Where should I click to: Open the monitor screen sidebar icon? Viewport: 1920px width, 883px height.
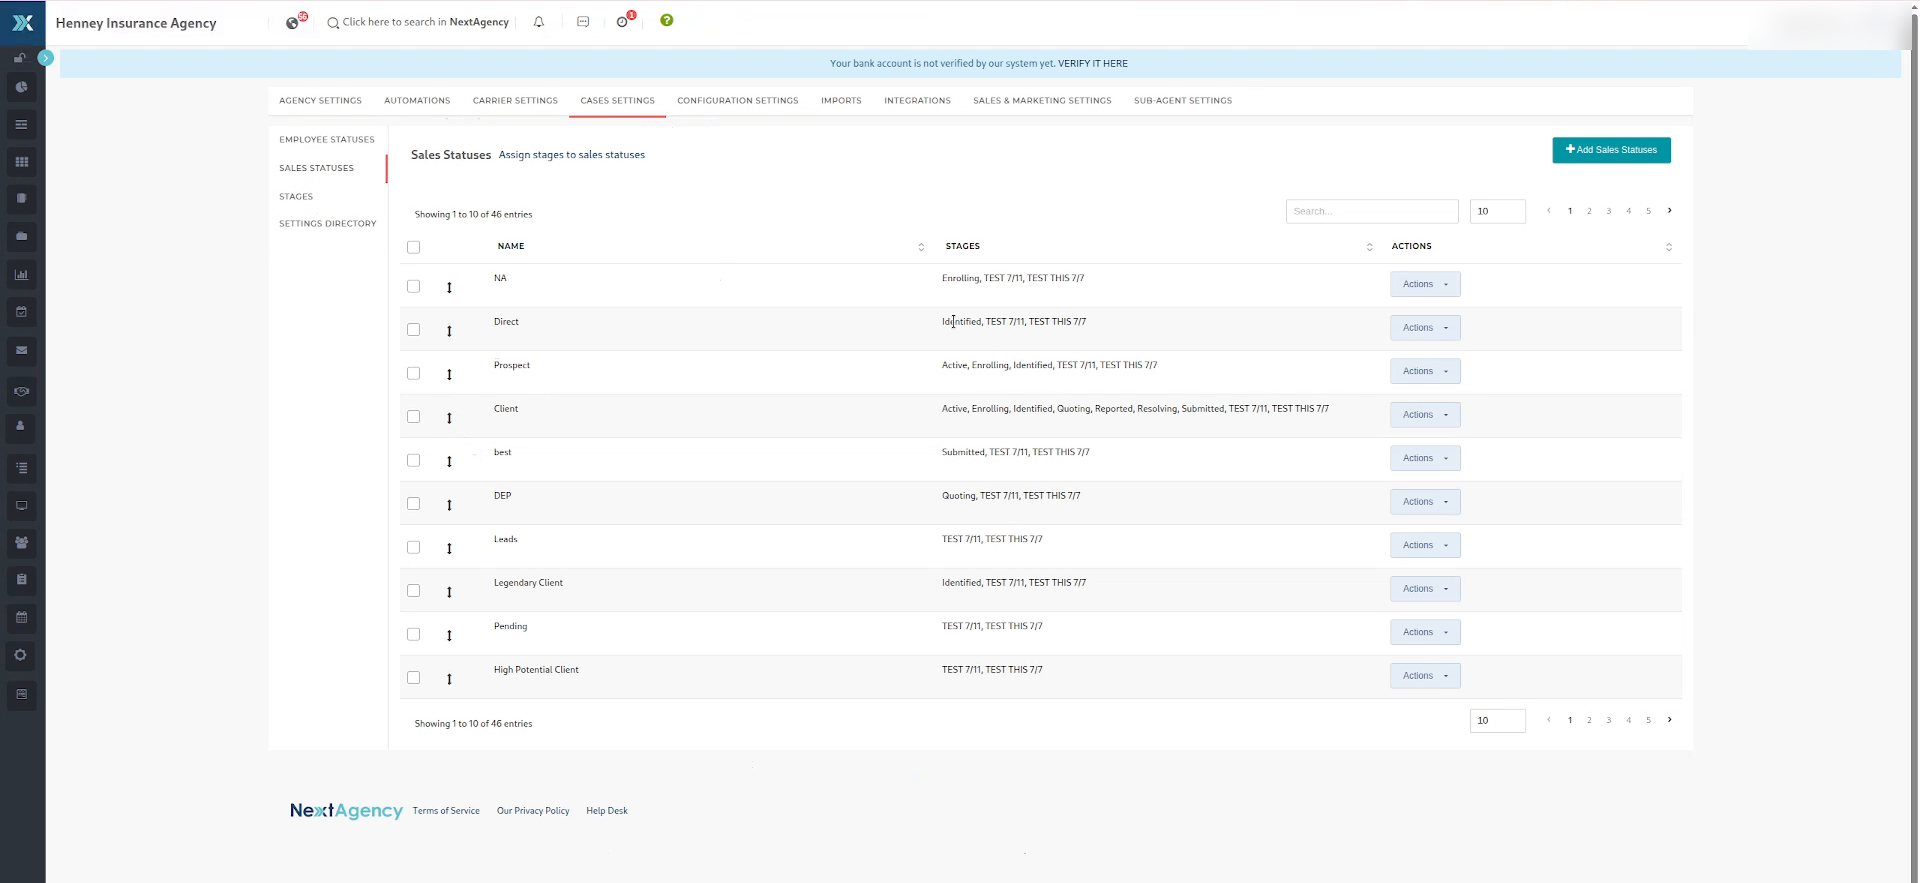21,506
